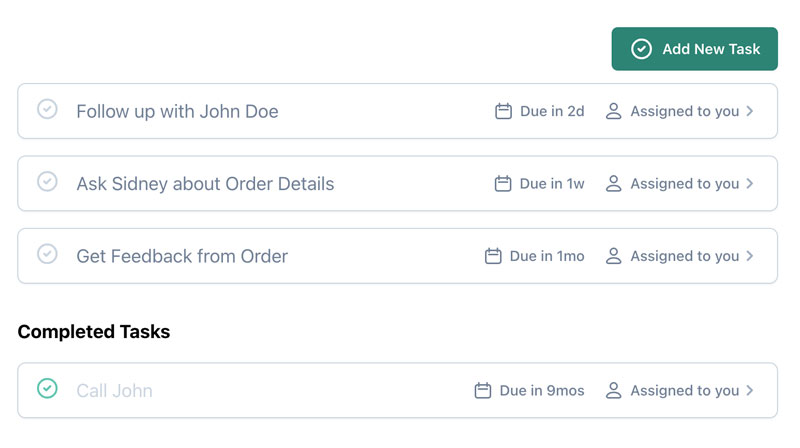This screenshot has height=448, width=800.
Task: Check off Ask Sidney about Order Details
Action: click(x=47, y=181)
